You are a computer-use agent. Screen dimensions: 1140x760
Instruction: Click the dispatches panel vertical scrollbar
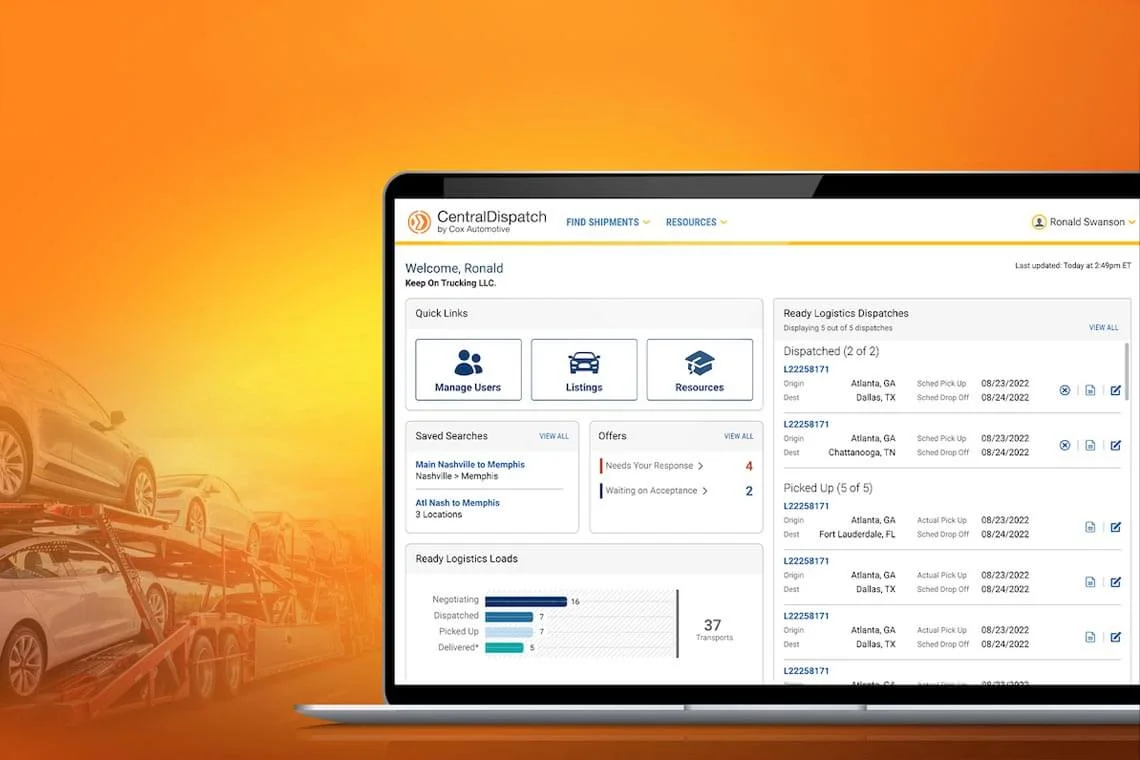coord(1126,371)
